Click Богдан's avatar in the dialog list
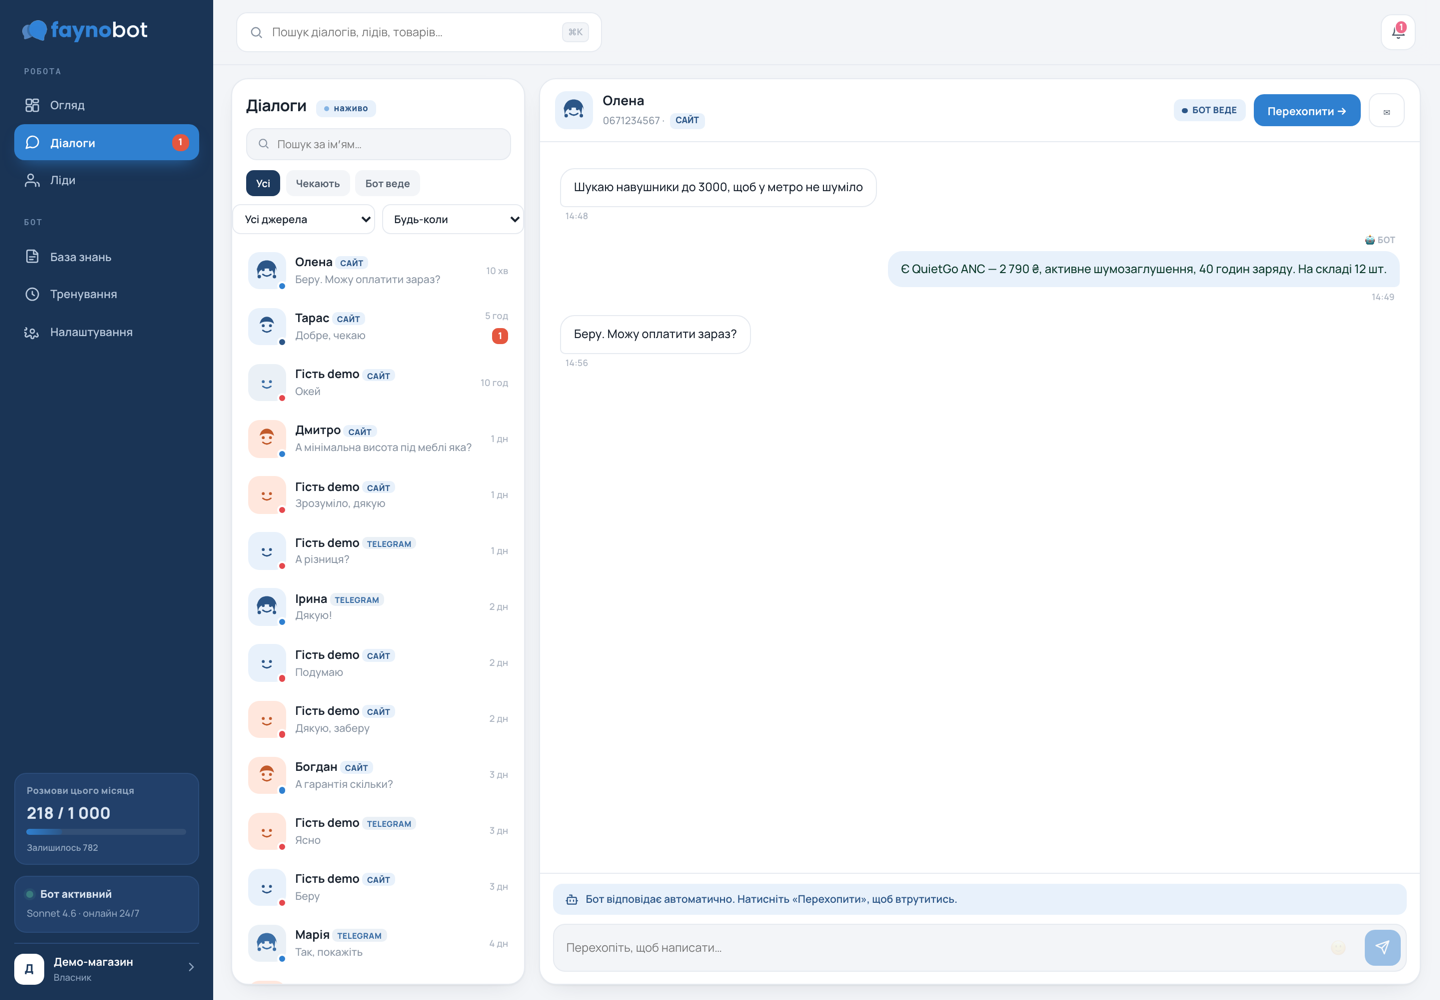 pos(267,775)
